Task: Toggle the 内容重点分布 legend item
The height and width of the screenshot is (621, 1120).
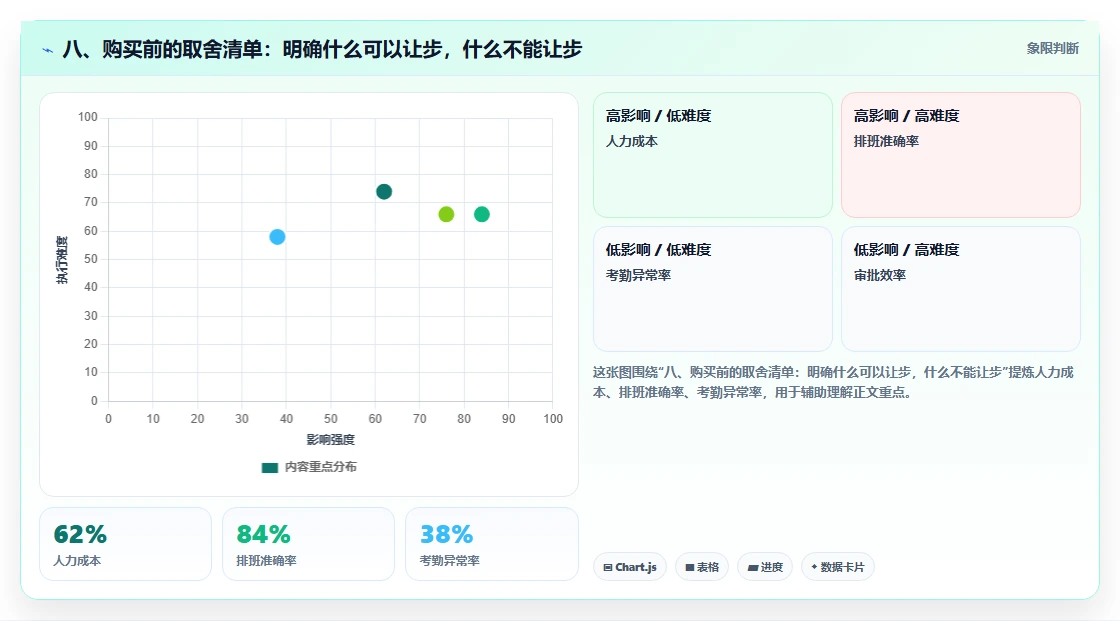Action: tap(309, 467)
